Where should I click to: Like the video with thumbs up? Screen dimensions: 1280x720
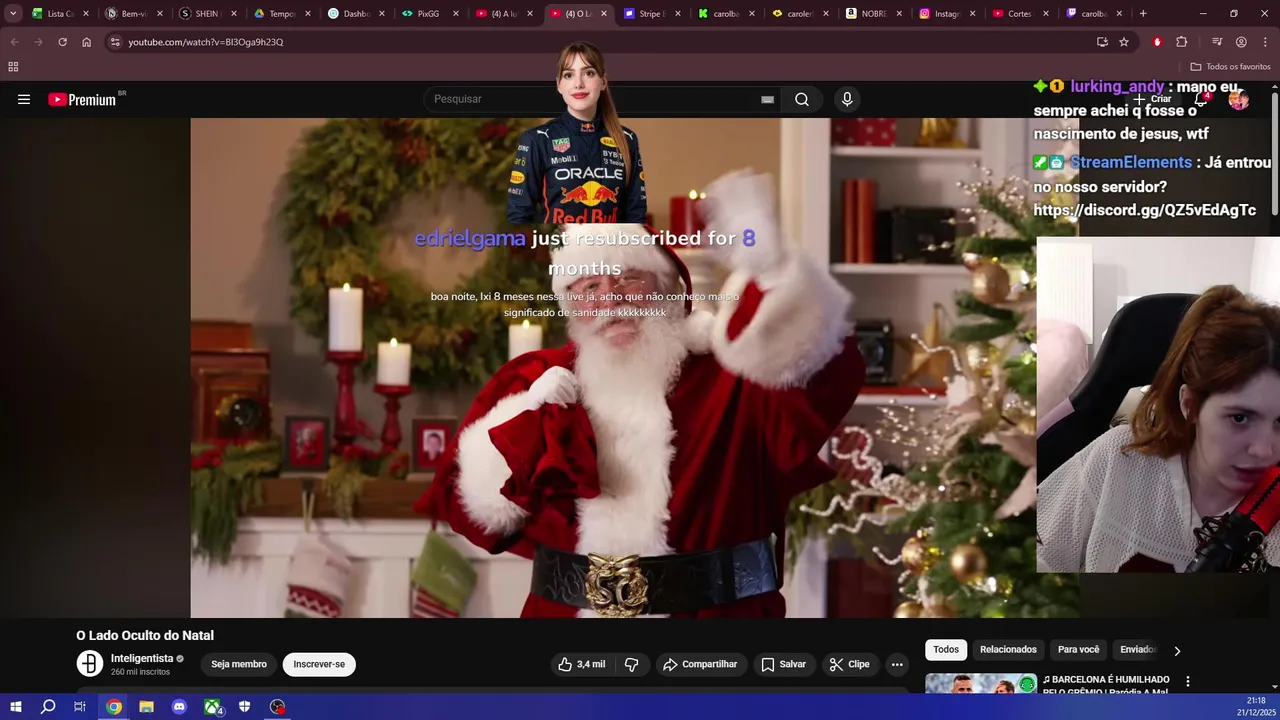(581, 664)
